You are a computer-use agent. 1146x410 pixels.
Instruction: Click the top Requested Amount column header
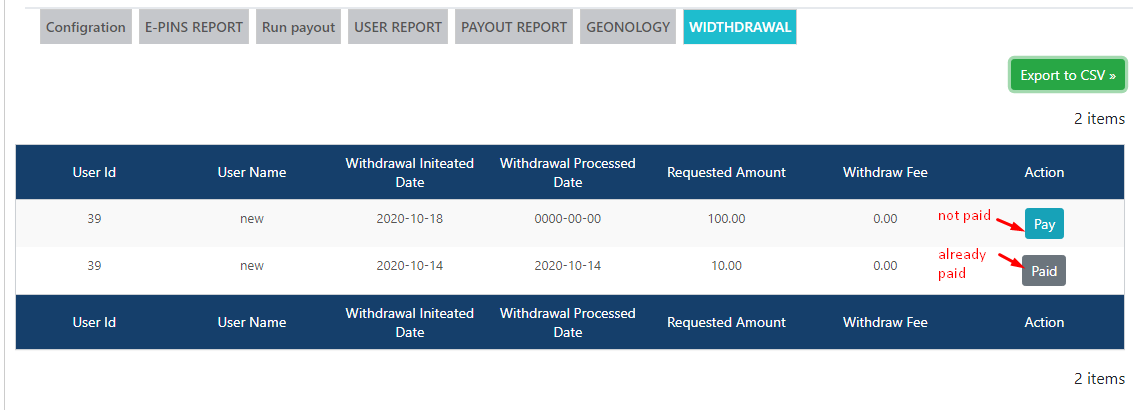coord(726,172)
